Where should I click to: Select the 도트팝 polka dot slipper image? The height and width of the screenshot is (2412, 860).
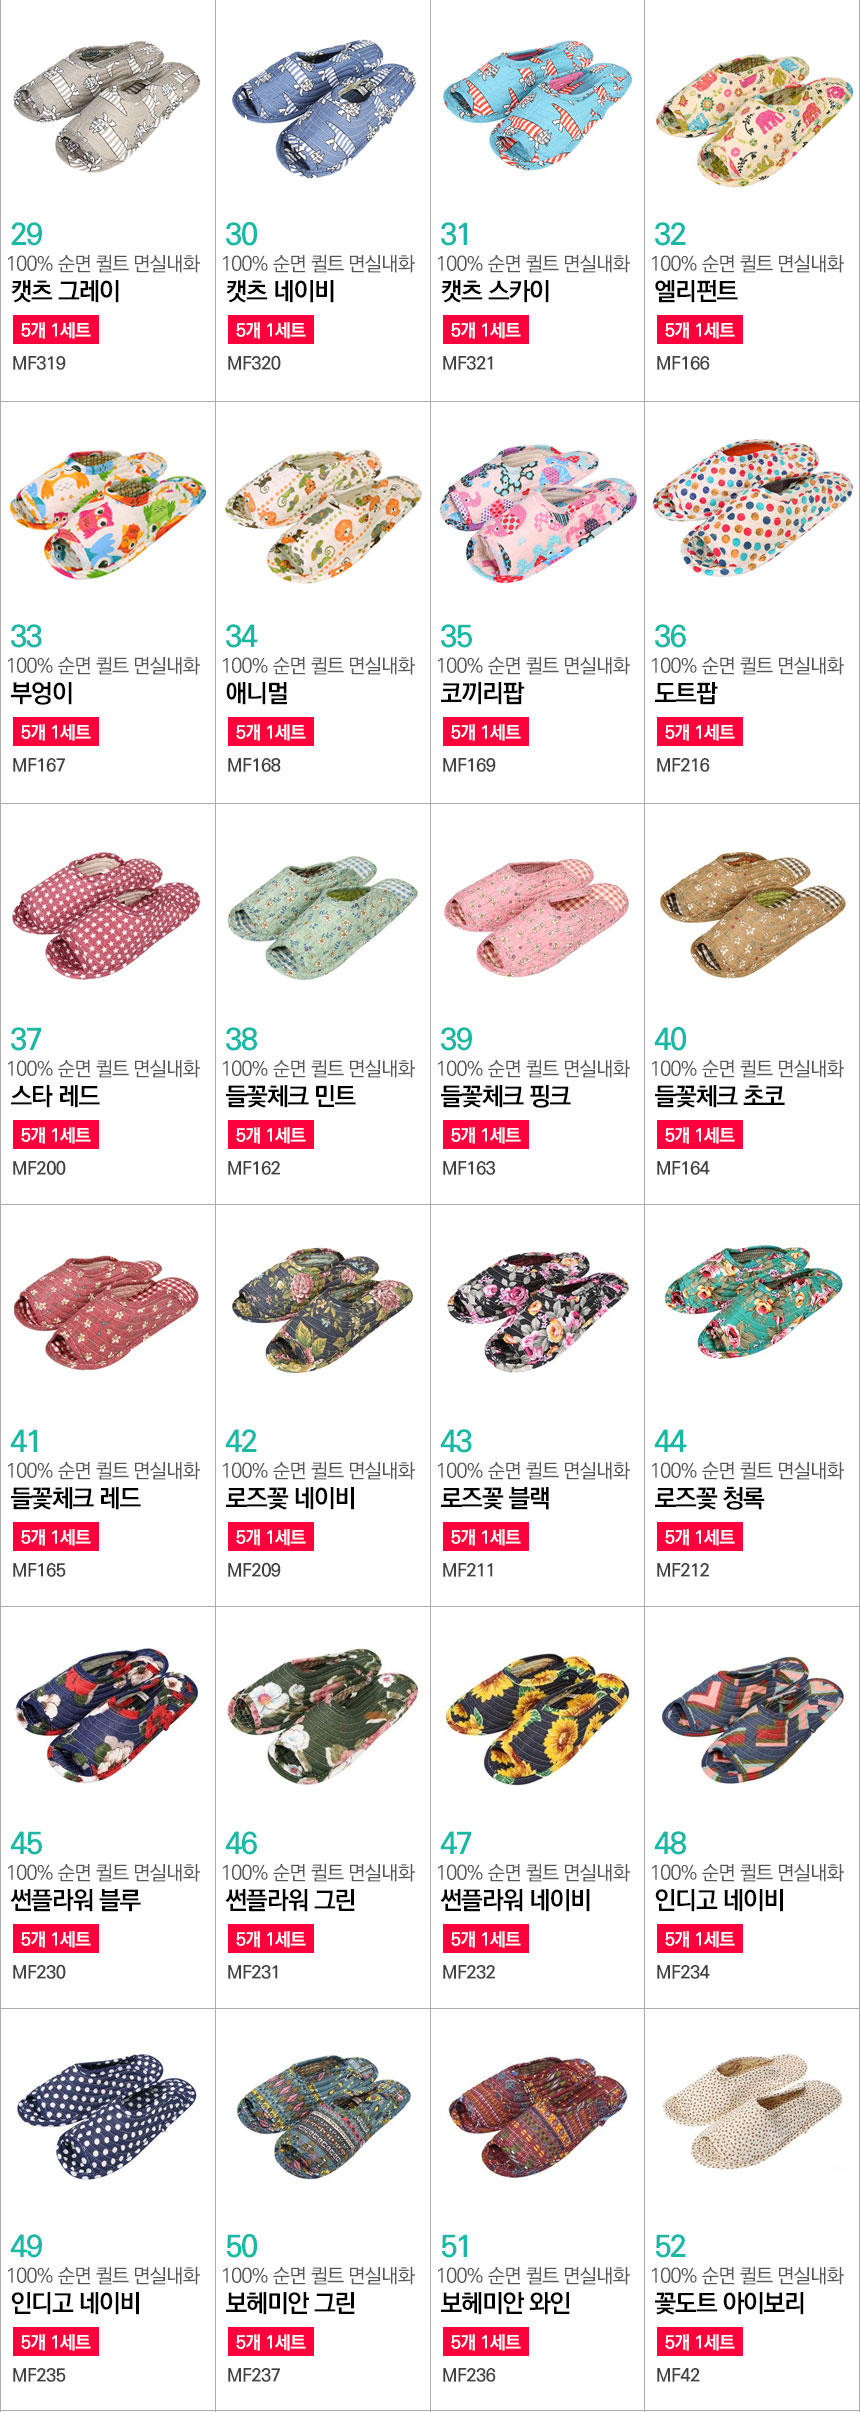pyautogui.click(x=752, y=507)
